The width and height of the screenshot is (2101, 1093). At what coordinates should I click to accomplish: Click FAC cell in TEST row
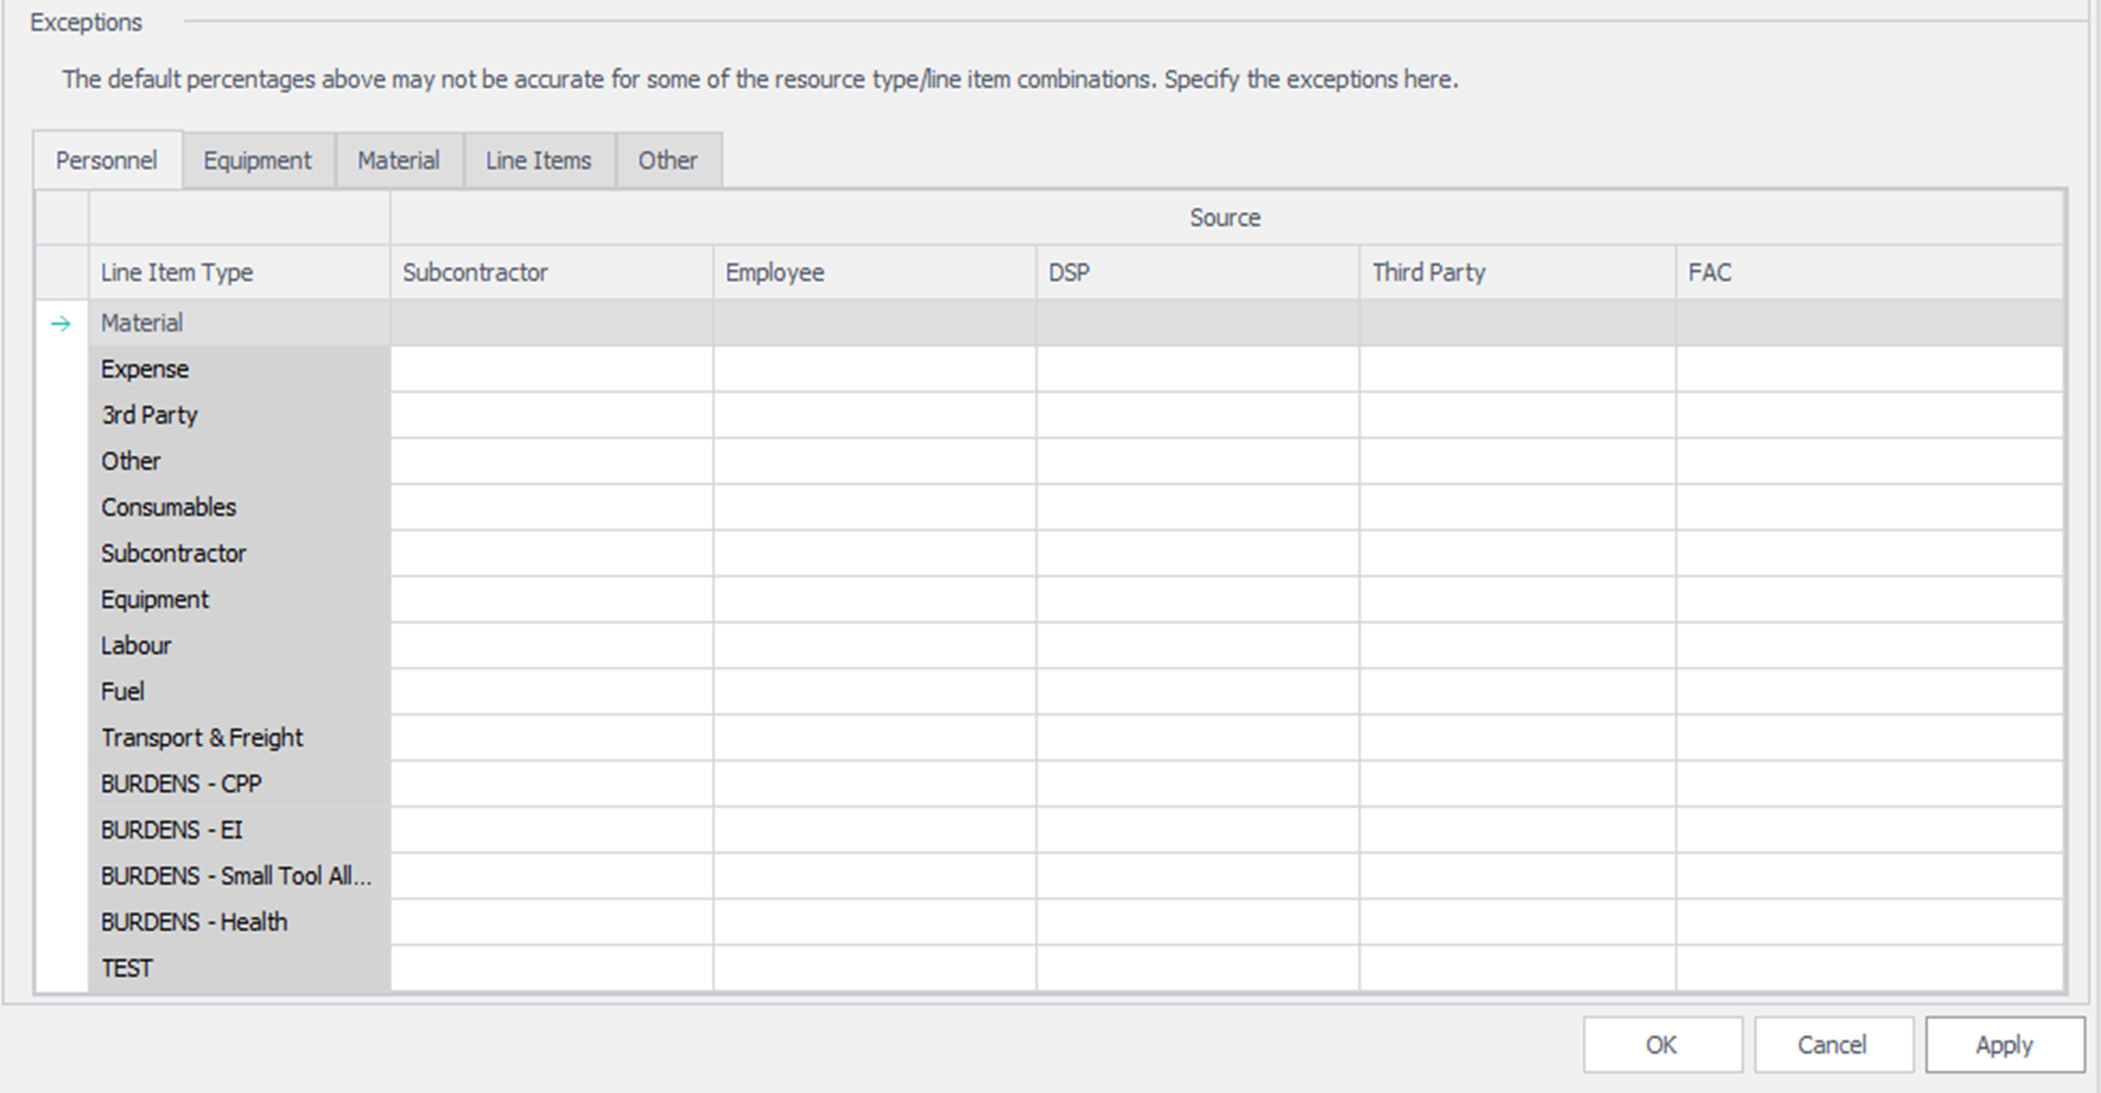pyautogui.click(x=1868, y=968)
